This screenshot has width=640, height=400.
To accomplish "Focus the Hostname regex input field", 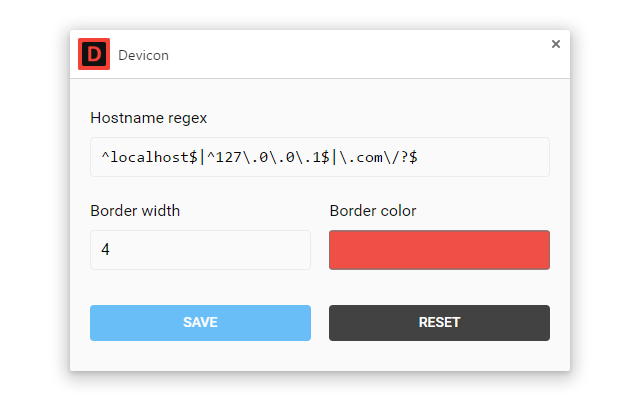I will pyautogui.click(x=320, y=157).
